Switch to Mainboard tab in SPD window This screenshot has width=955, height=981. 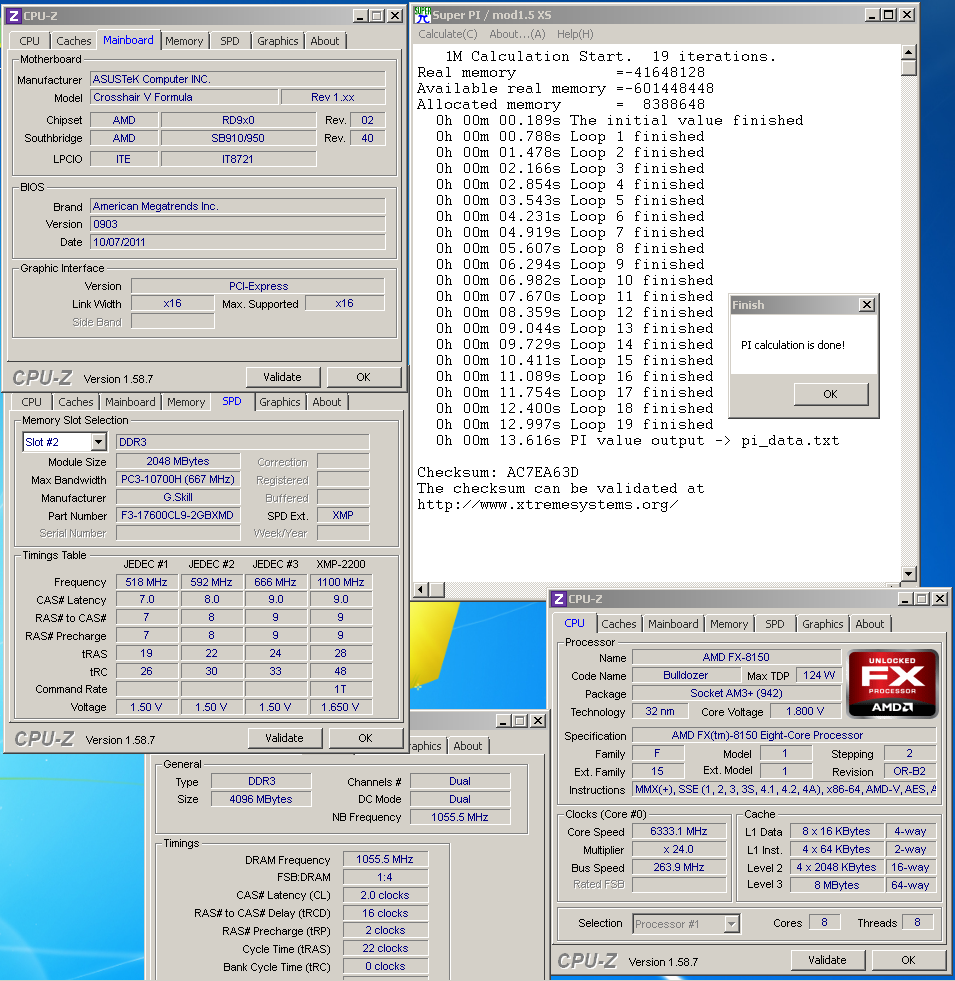pos(130,402)
